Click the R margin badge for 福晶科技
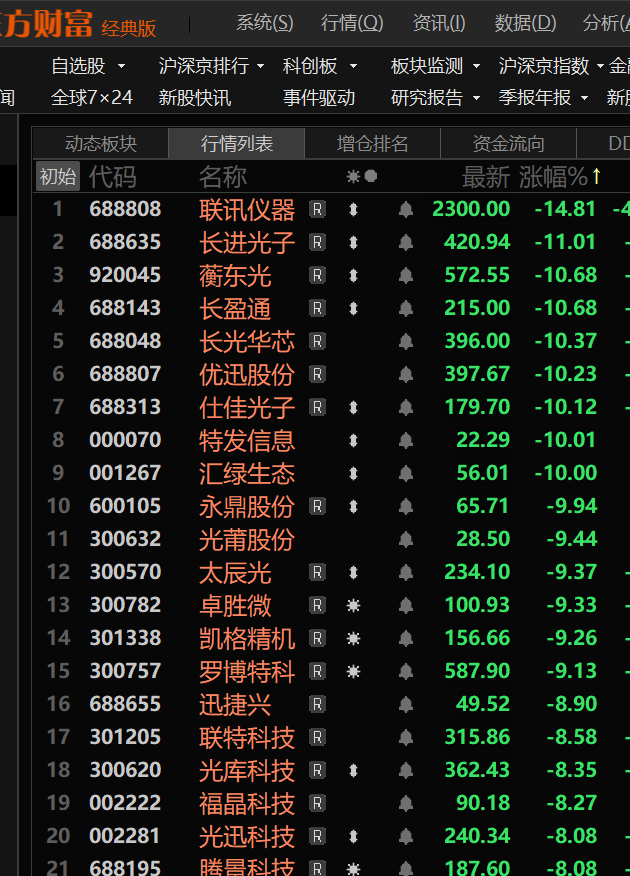This screenshot has width=630, height=876. click(x=317, y=803)
